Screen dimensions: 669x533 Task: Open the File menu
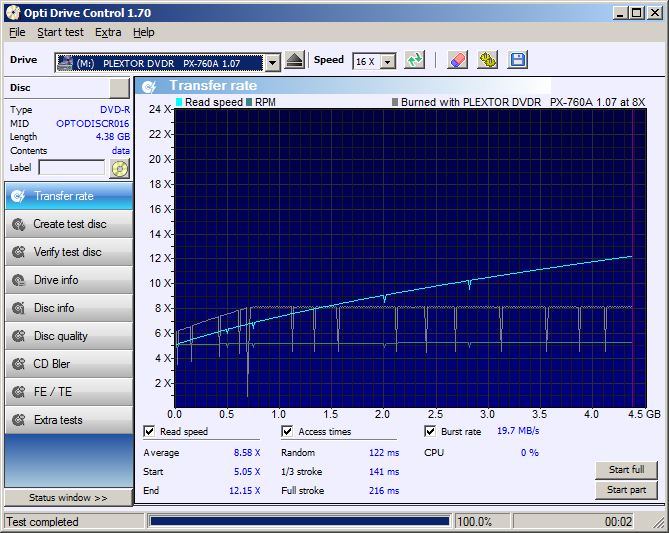click(17, 32)
